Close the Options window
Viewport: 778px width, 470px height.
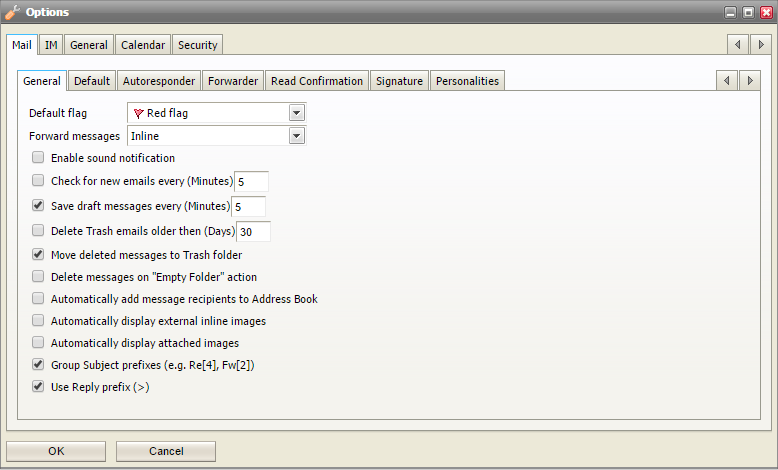click(x=767, y=12)
